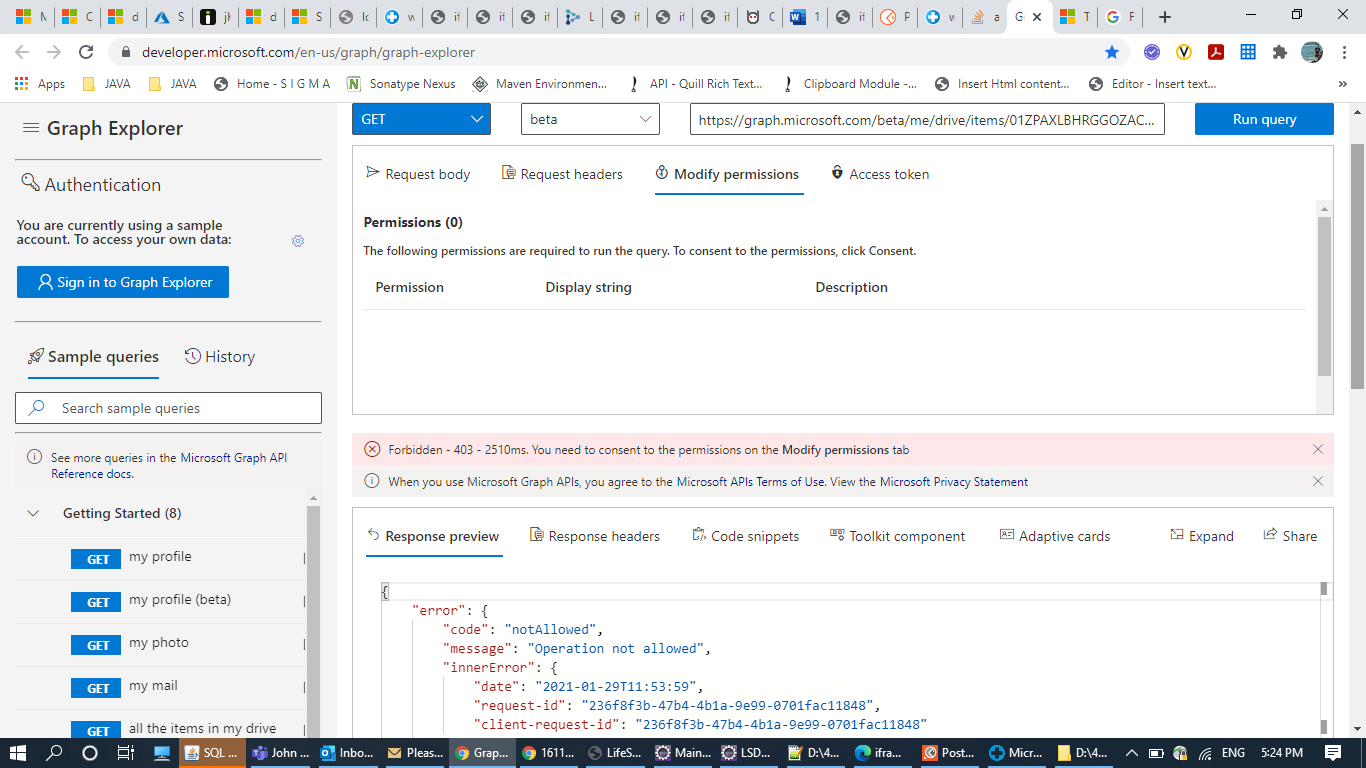Open a new browser tab
Image resolution: width=1366 pixels, height=768 pixels.
(x=1164, y=17)
